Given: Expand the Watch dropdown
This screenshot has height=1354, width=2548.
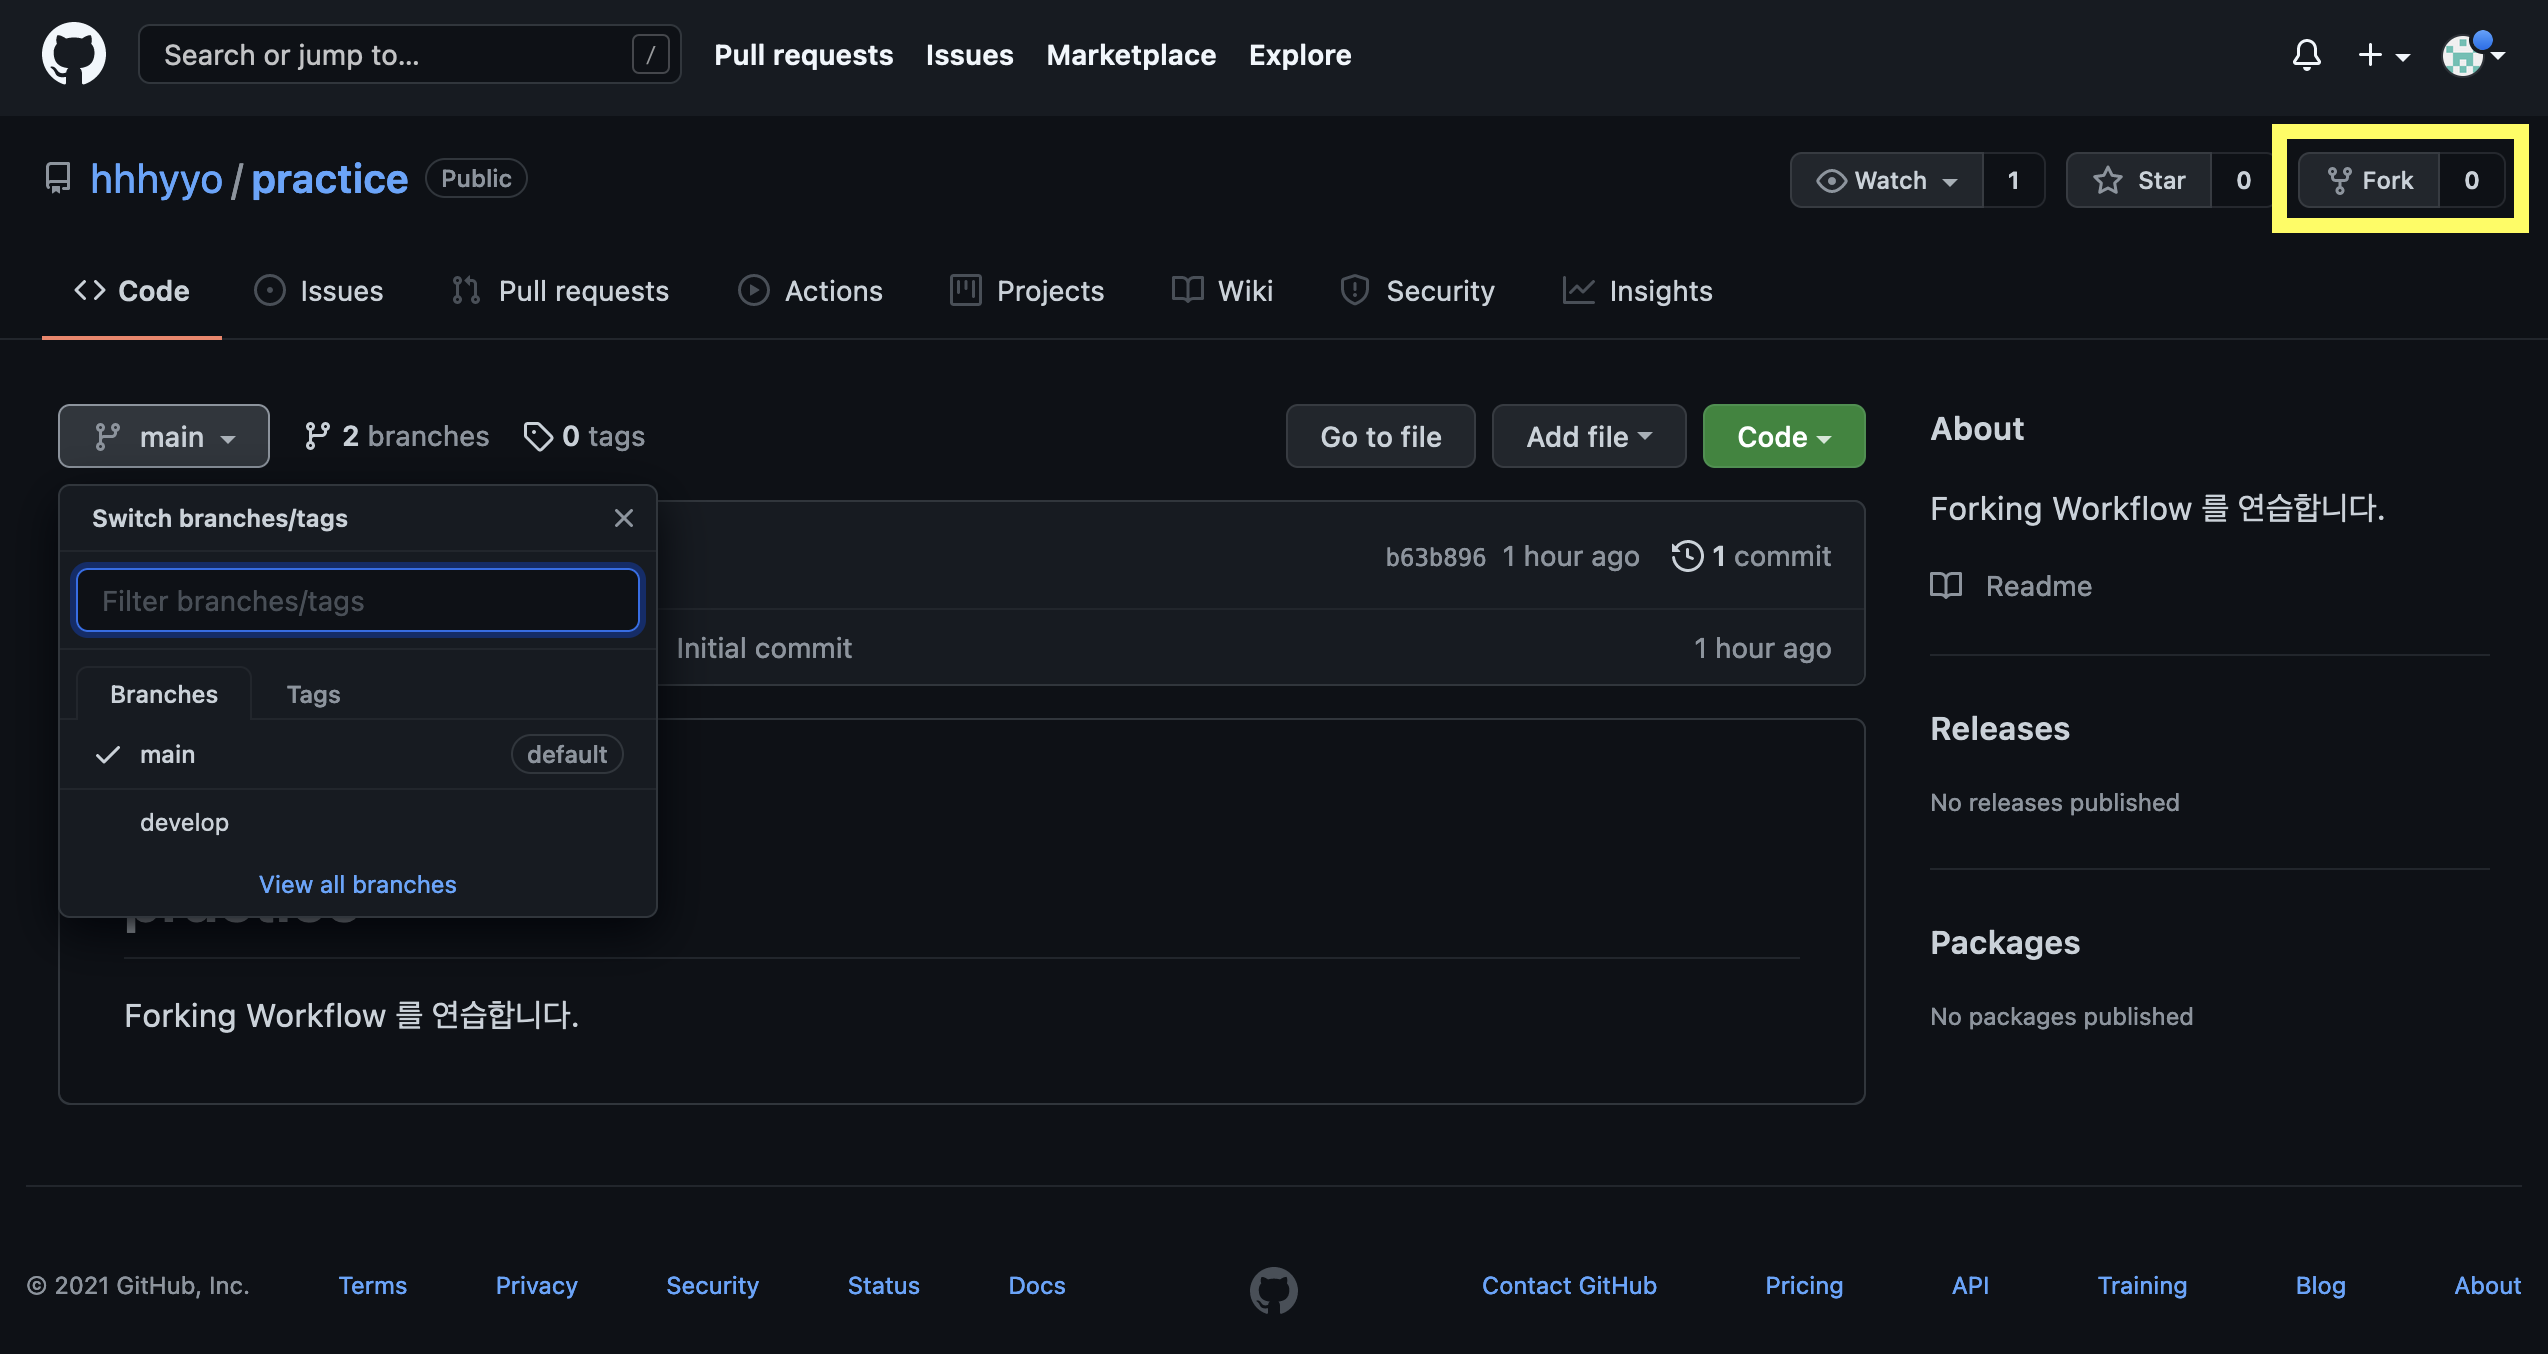Looking at the screenshot, I should [1886, 180].
